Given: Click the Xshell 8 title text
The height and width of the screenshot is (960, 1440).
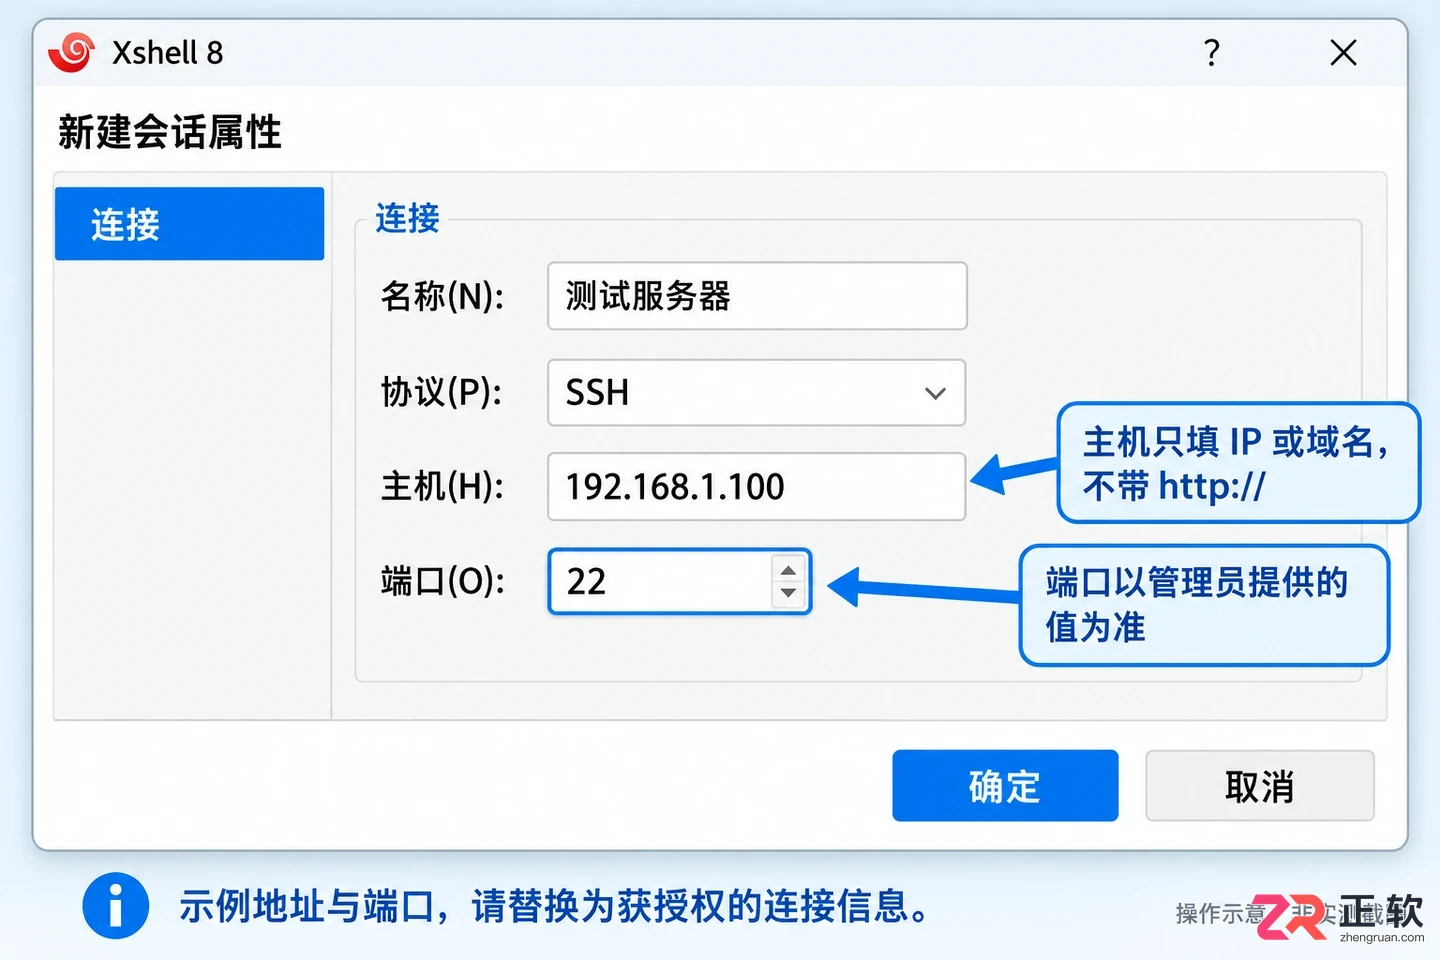Looking at the screenshot, I should tap(167, 53).
